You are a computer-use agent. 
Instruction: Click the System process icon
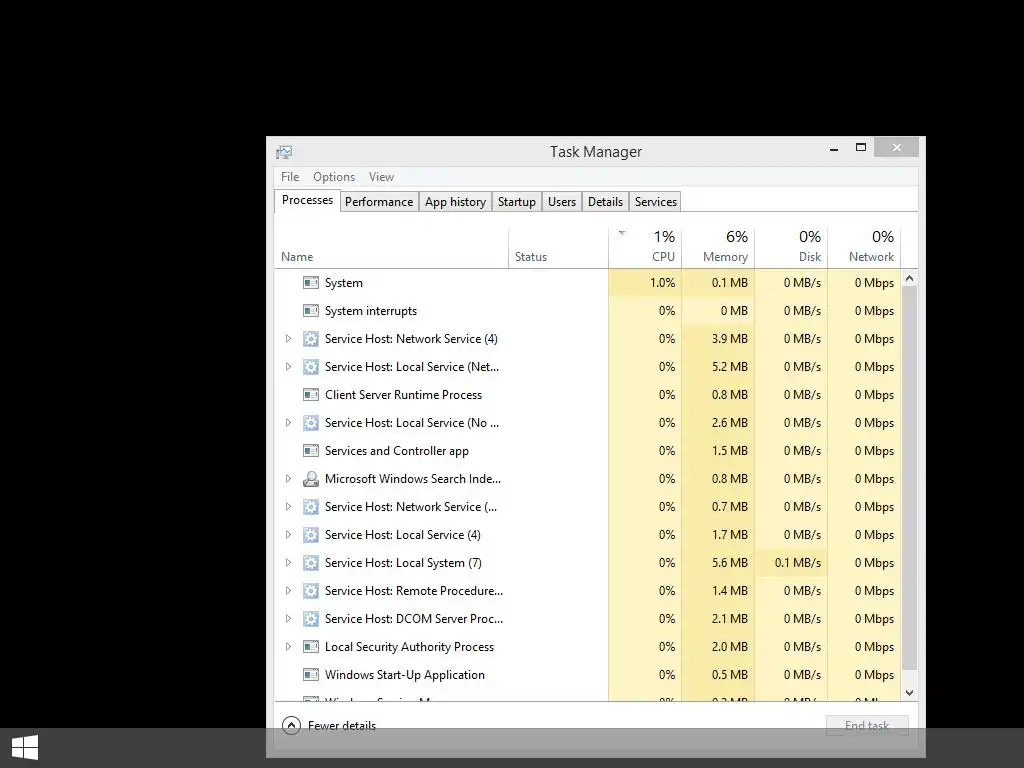click(x=311, y=283)
